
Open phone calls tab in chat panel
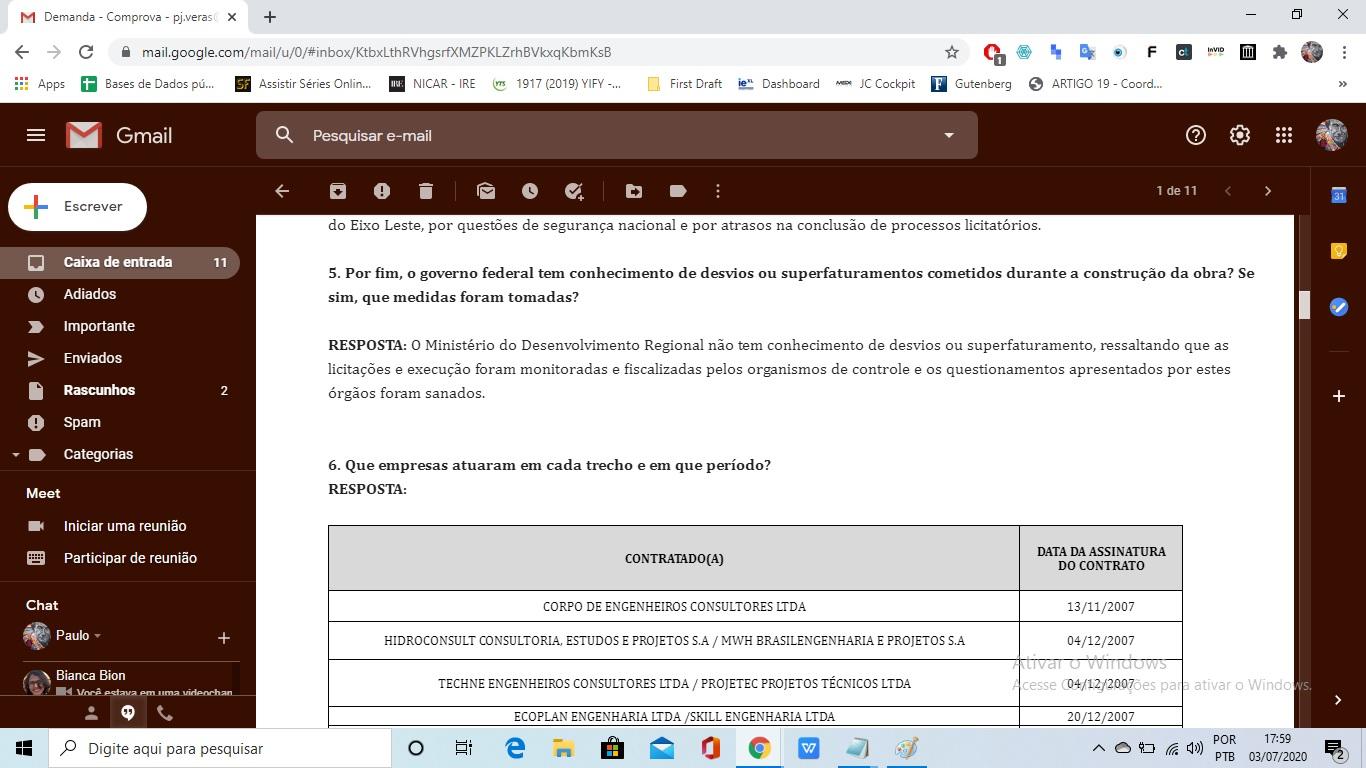pos(165,713)
